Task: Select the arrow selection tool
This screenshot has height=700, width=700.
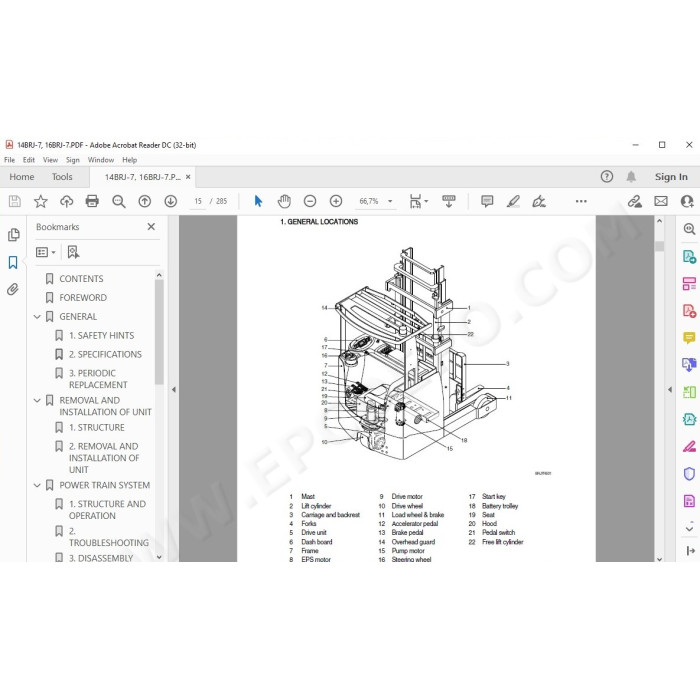Action: (x=258, y=201)
